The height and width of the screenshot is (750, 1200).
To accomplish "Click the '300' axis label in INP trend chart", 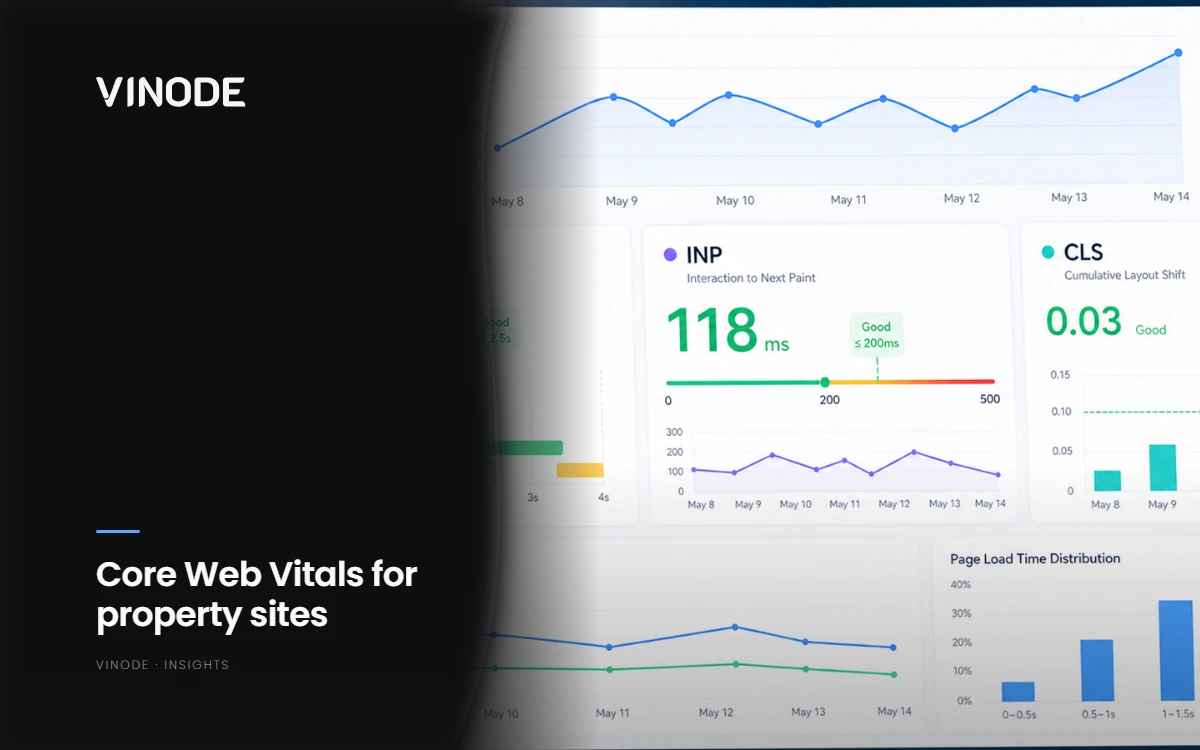I will [x=674, y=433].
